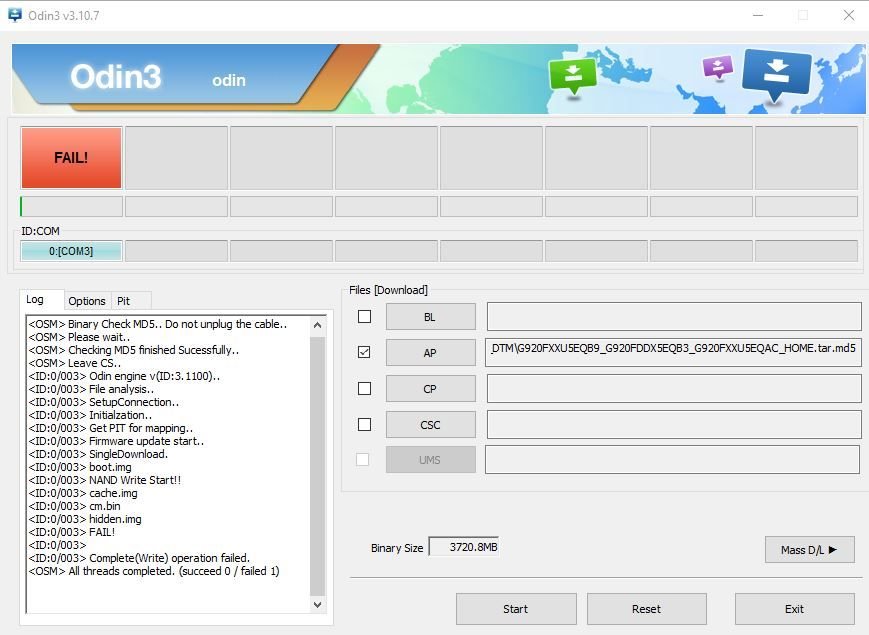Screen dimensions: 869x635
Task: Minimize the Odin3 window
Action: pos(758,16)
